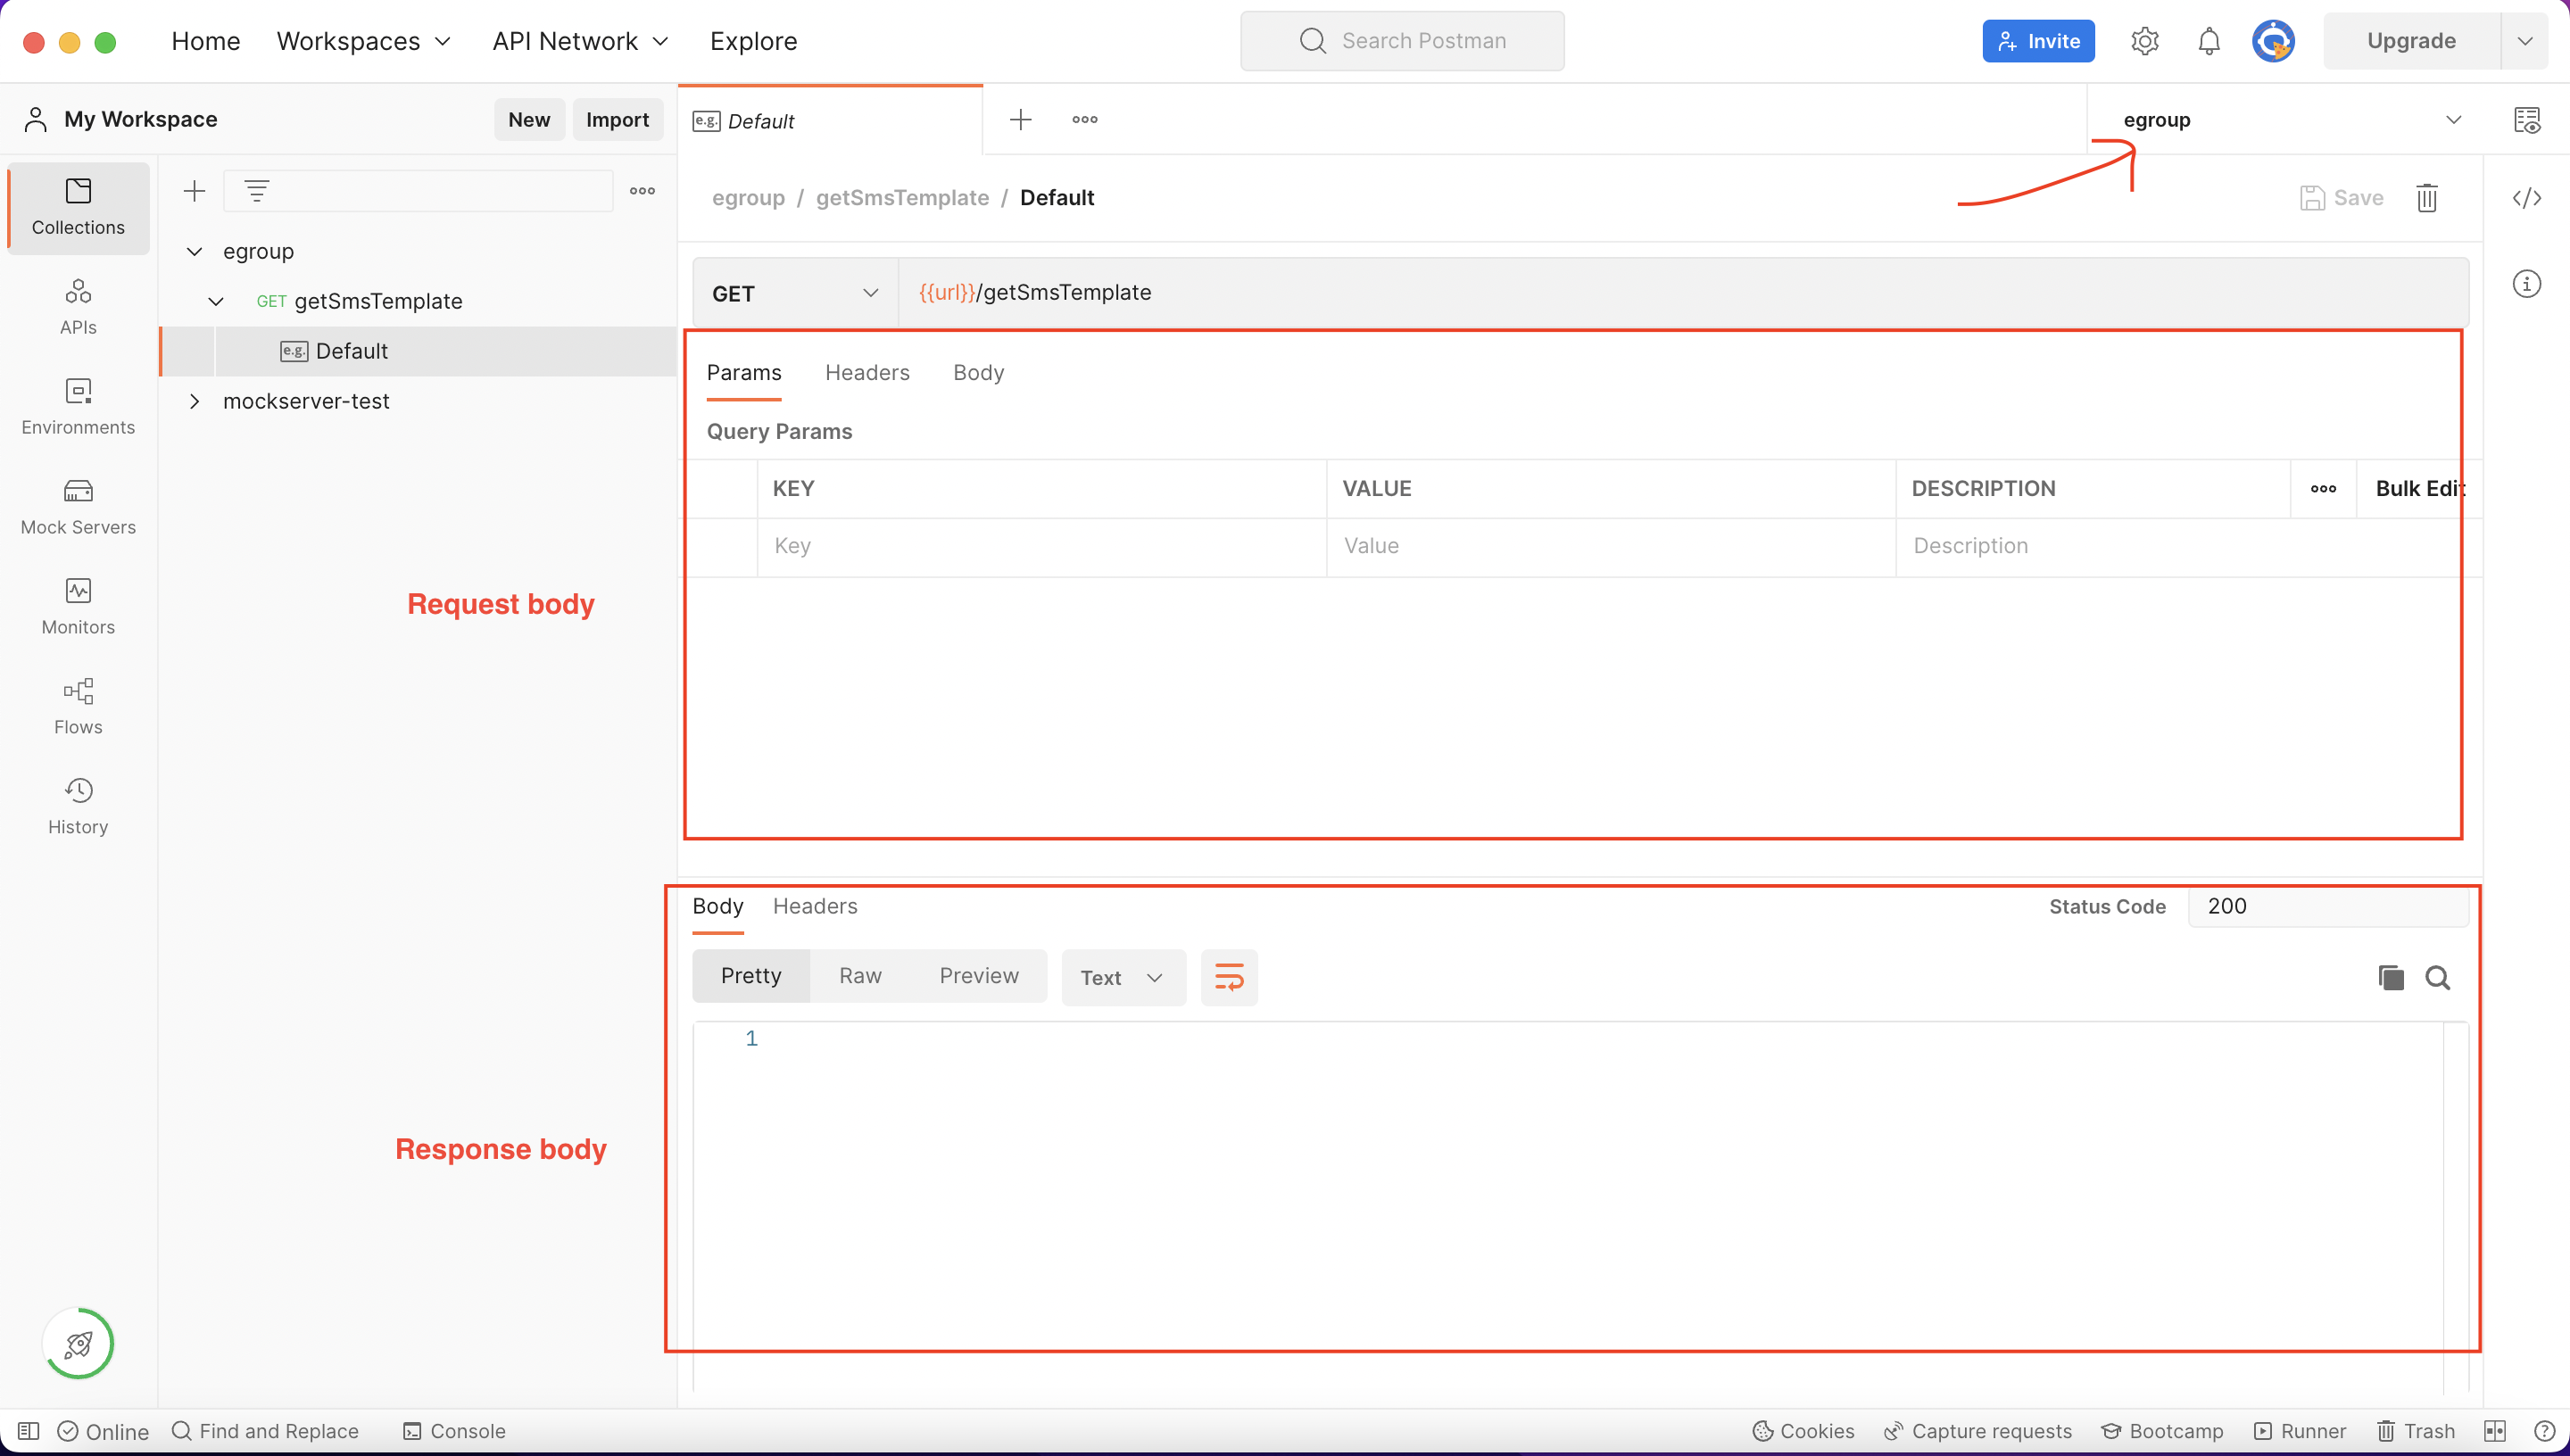
Task: Open the Text format dropdown
Action: (1122, 977)
